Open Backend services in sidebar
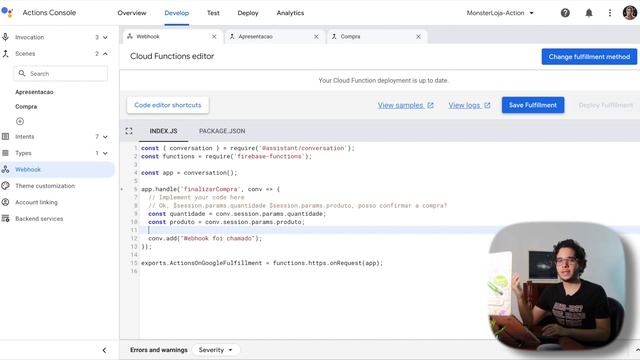 click(39, 219)
